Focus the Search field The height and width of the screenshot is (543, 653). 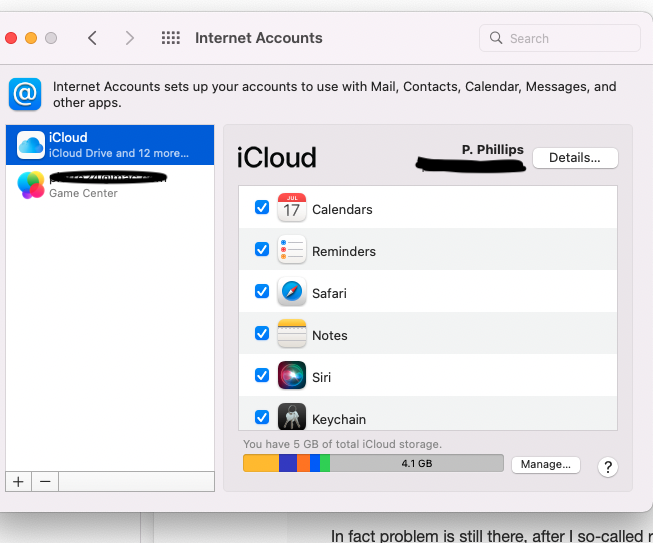560,38
